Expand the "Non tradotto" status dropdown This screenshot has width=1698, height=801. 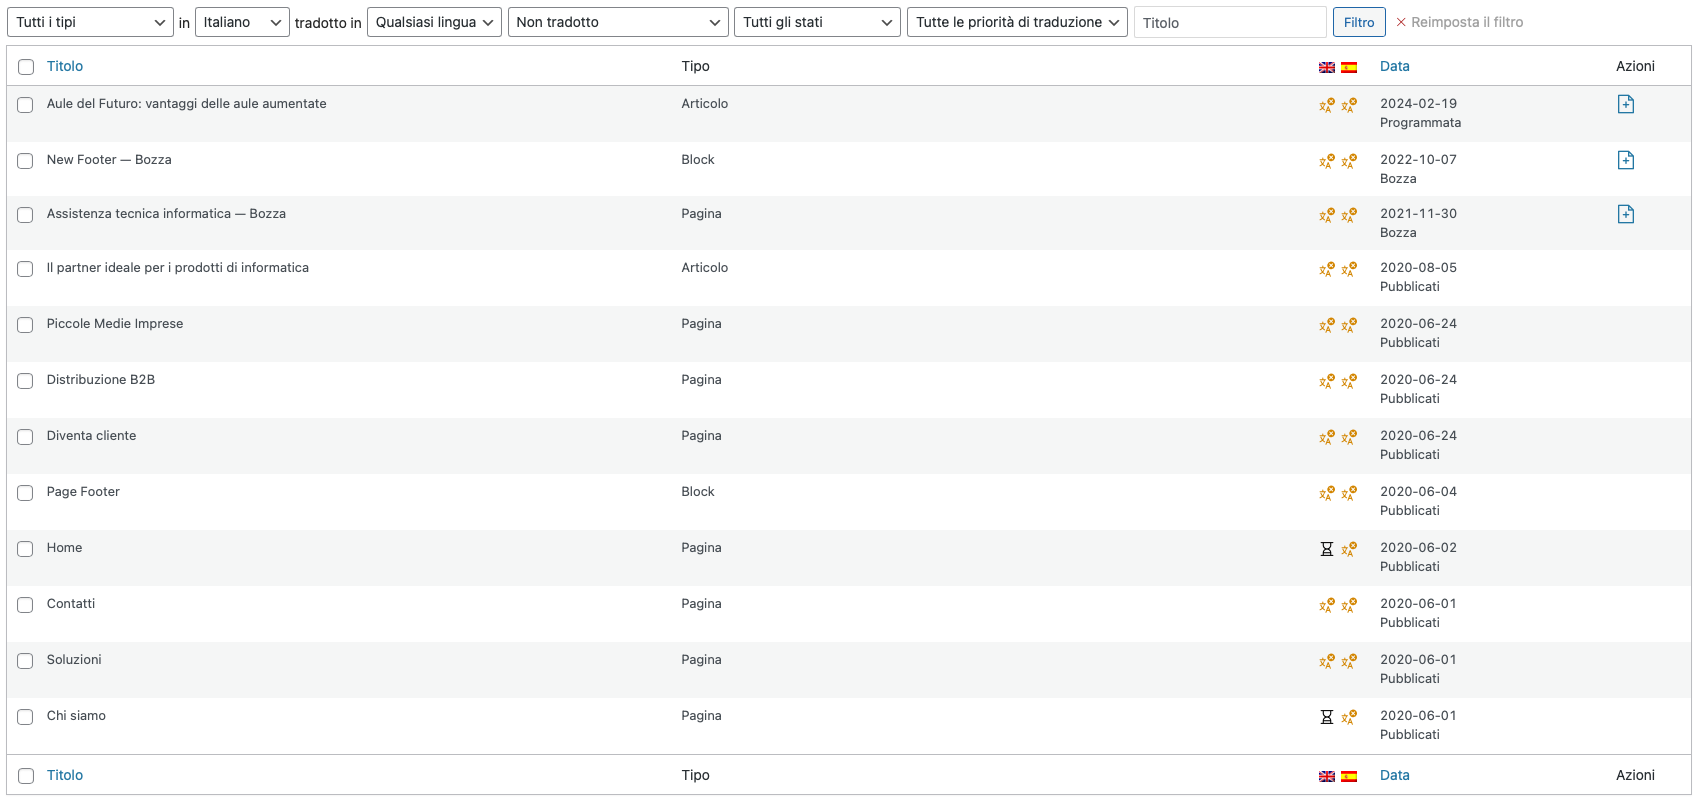(x=617, y=22)
